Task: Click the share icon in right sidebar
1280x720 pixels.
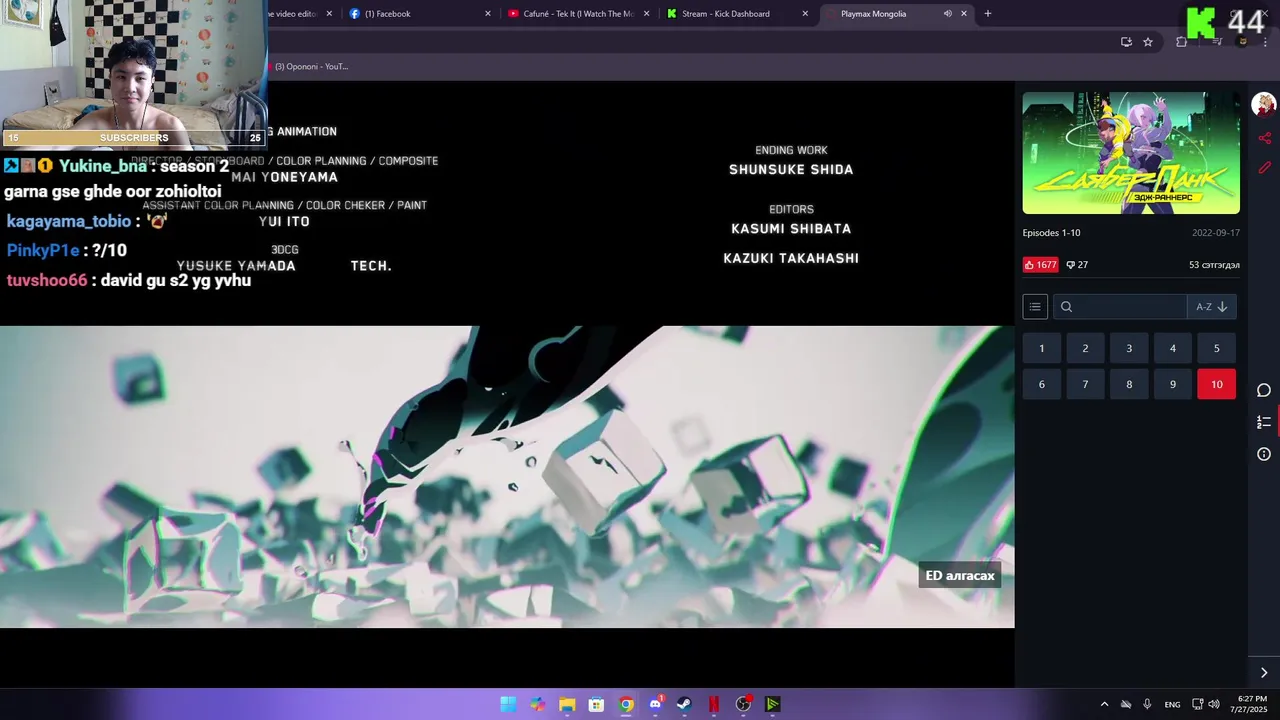Action: (1264, 137)
